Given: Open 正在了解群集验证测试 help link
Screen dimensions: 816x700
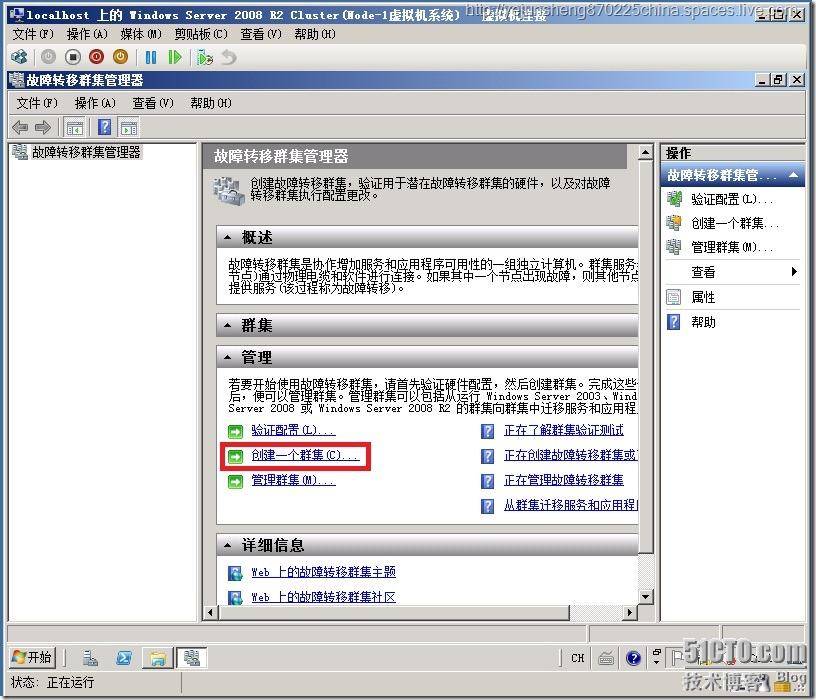Looking at the screenshot, I should click(x=564, y=430).
